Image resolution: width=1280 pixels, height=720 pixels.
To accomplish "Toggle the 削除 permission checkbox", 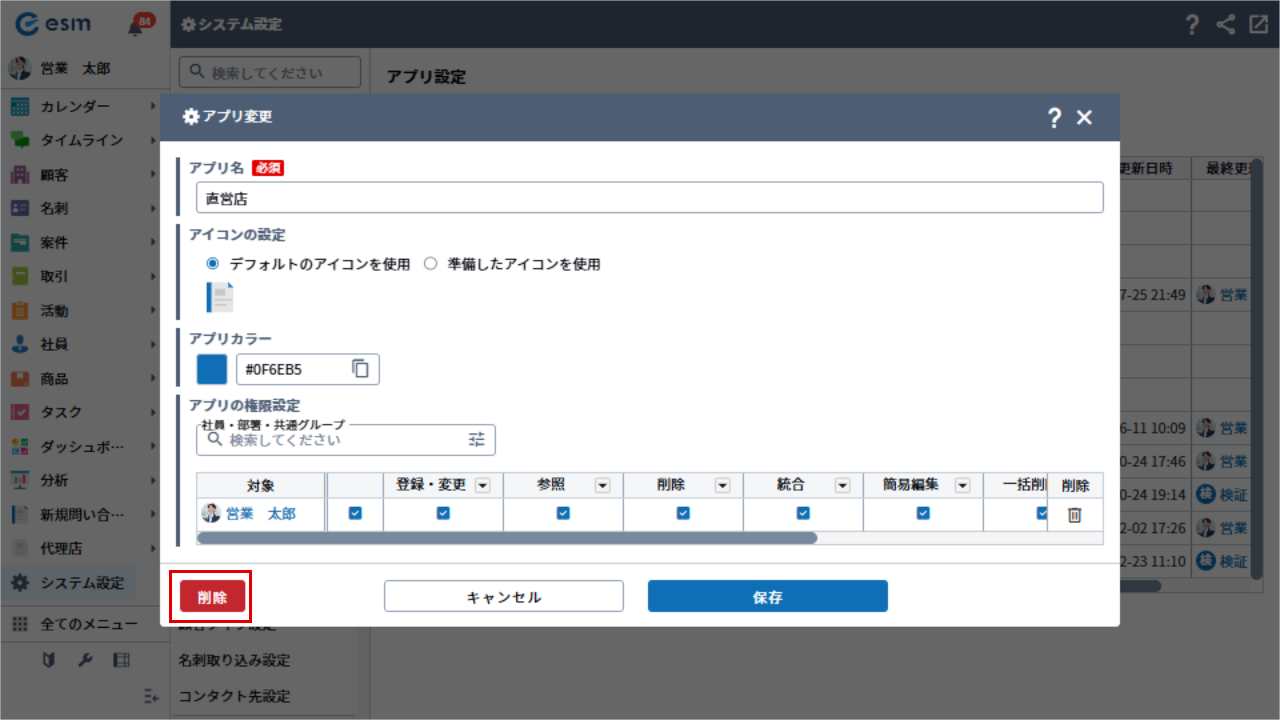I will (x=683, y=513).
